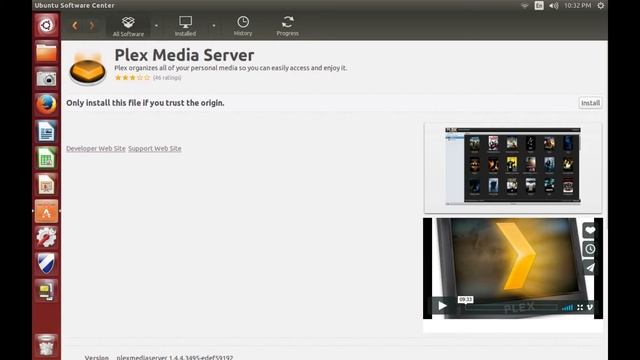640x360 pixels.
Task: Click the video progress bar
Action: pyautogui.click(x=511, y=308)
